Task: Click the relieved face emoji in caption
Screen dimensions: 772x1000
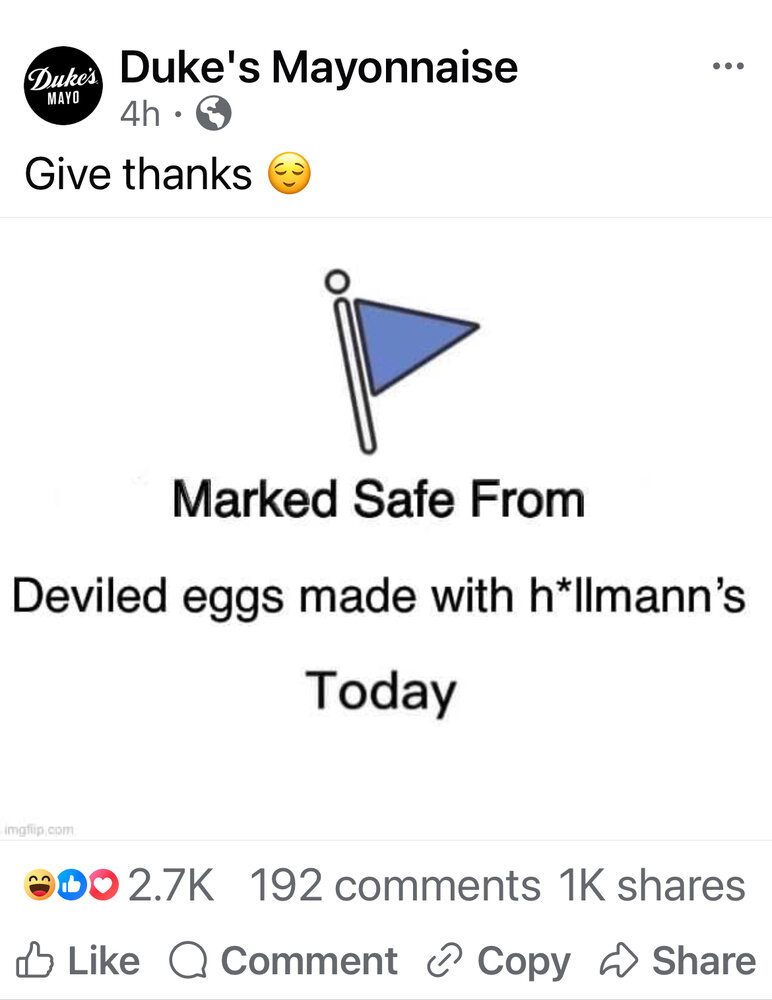Action: (x=289, y=176)
